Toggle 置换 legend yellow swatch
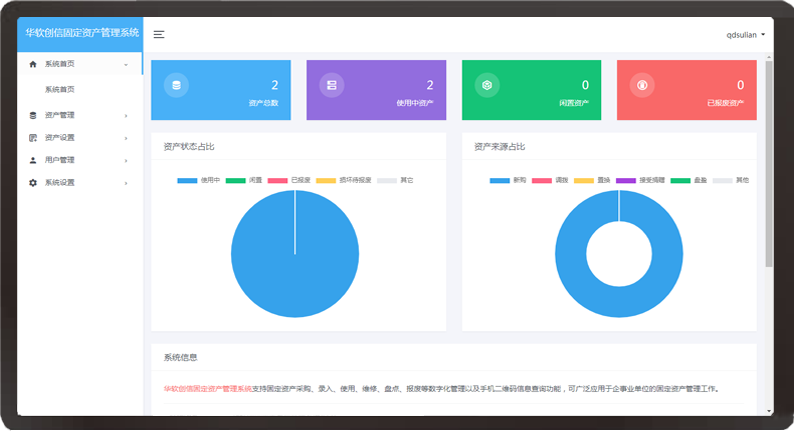Screen dimensions: 794x433 click(584, 180)
